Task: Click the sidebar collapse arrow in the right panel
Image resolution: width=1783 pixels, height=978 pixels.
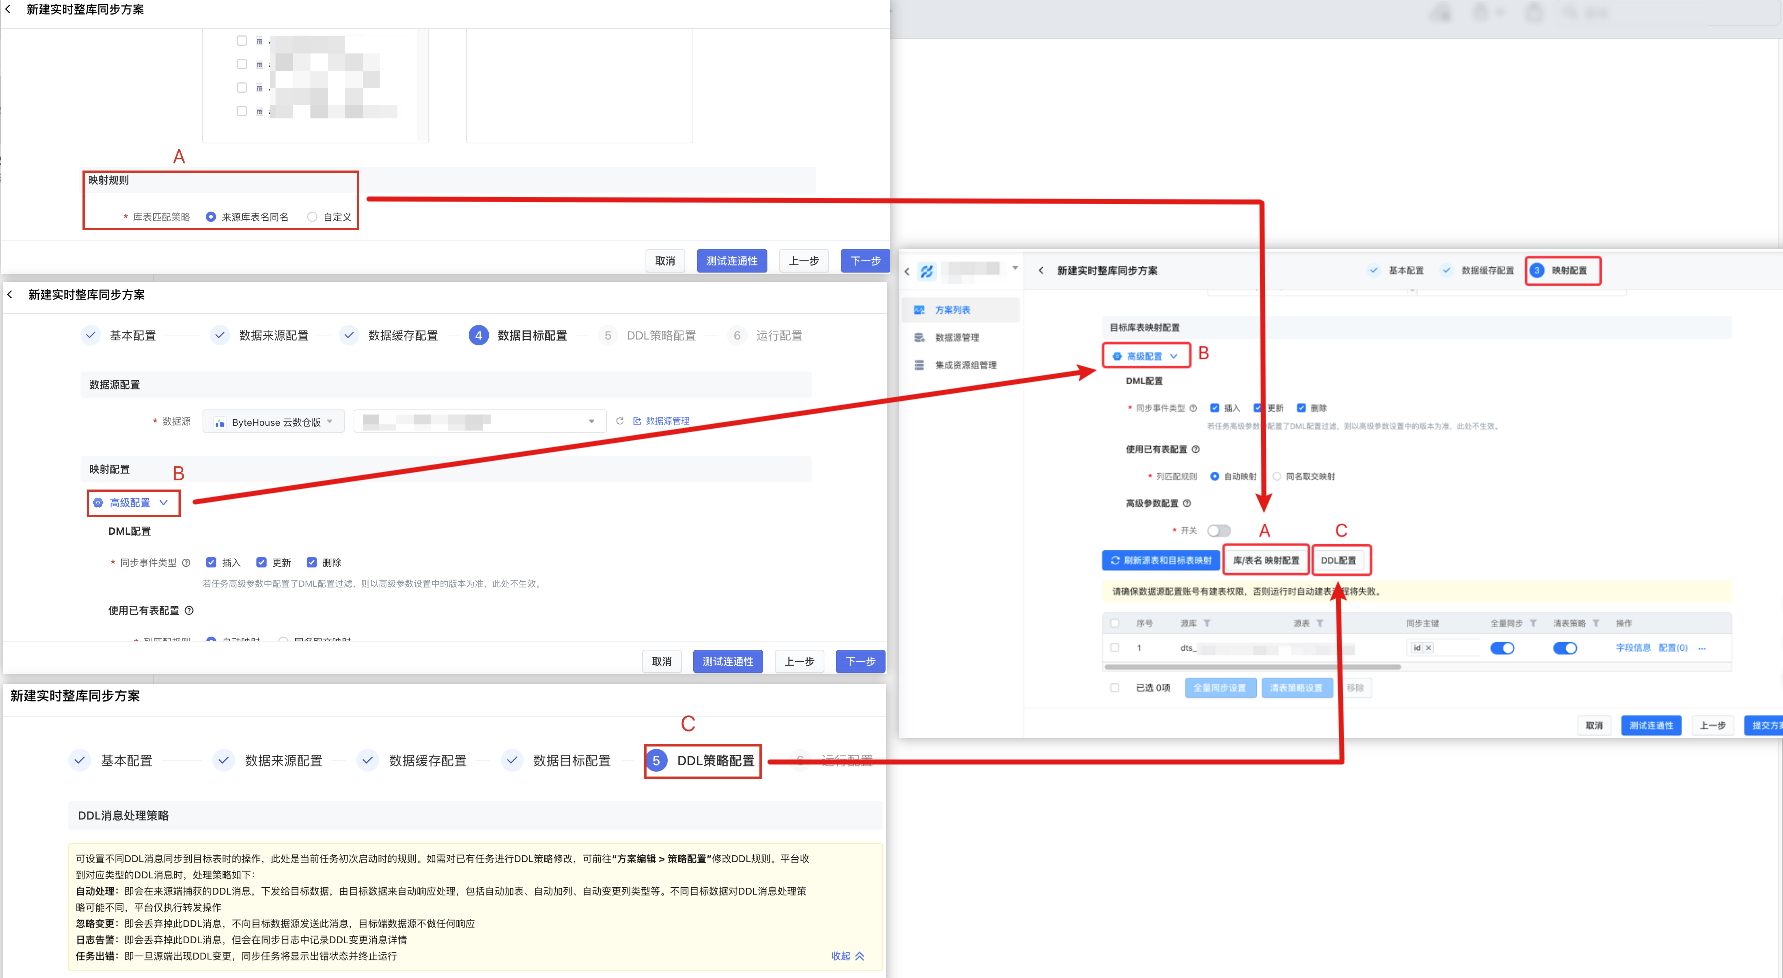Action: click(907, 271)
